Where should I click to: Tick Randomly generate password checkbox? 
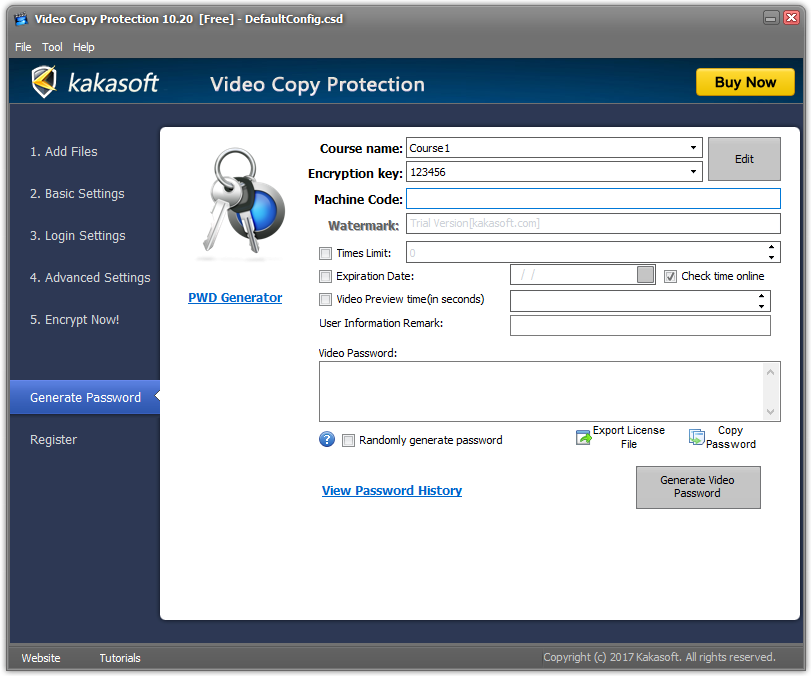tap(349, 440)
